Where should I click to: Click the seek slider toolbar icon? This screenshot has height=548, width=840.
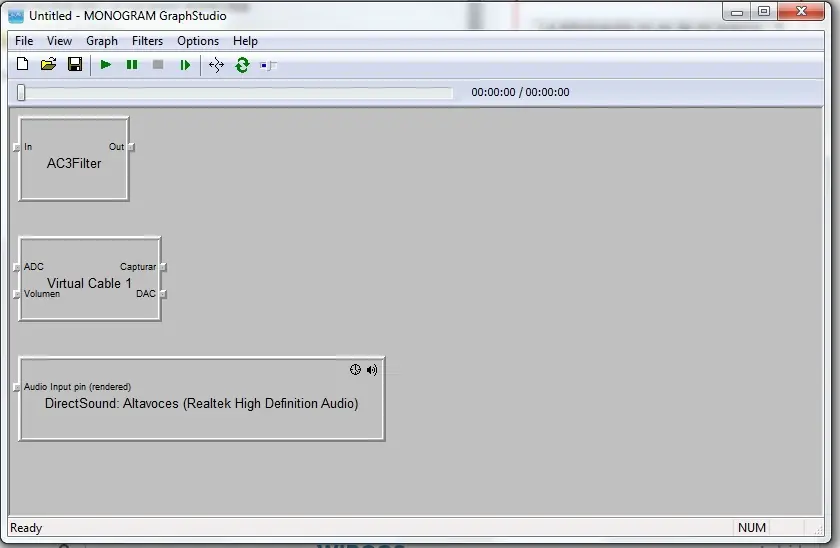click(x=268, y=65)
